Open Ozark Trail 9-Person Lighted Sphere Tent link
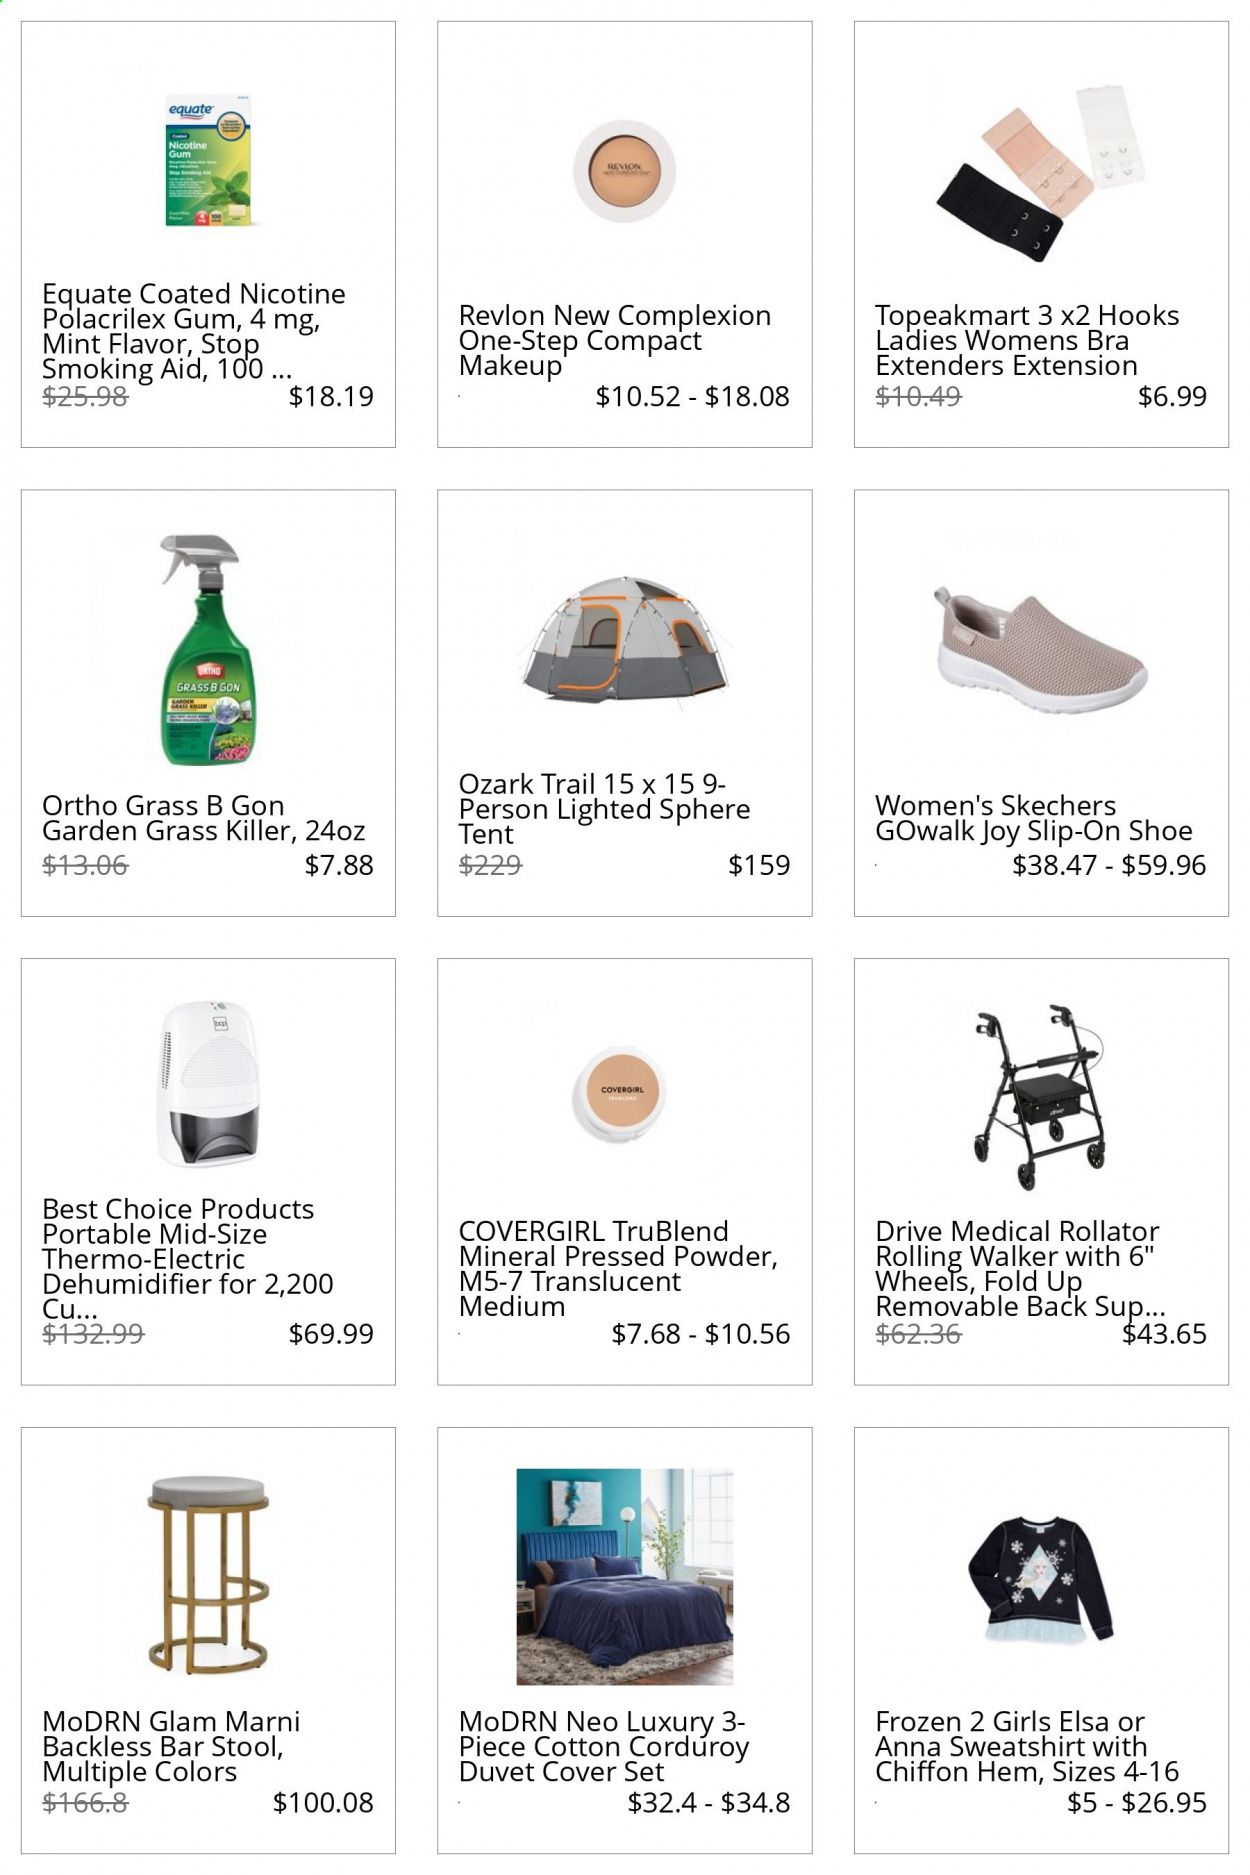The image size is (1250, 1875). pos(605,809)
